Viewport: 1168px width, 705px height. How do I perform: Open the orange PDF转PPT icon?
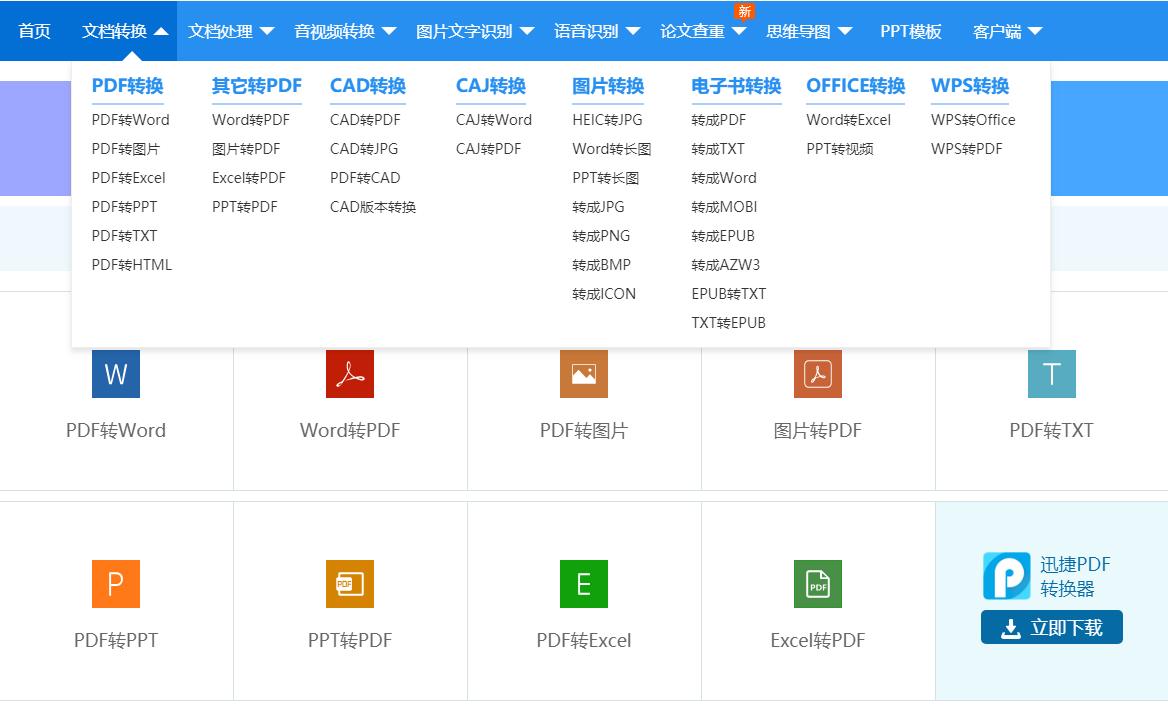click(116, 583)
